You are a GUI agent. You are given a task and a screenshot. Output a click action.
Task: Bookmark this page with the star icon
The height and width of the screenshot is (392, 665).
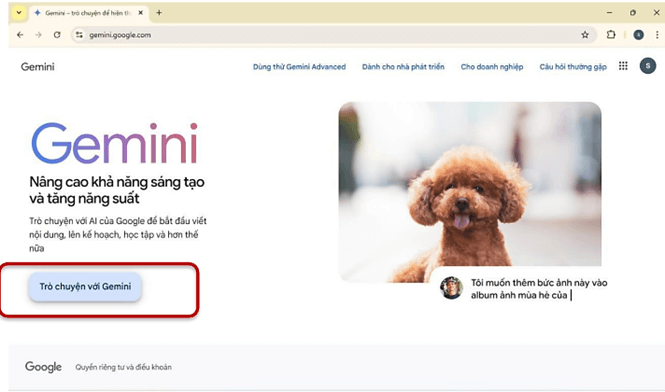585,35
